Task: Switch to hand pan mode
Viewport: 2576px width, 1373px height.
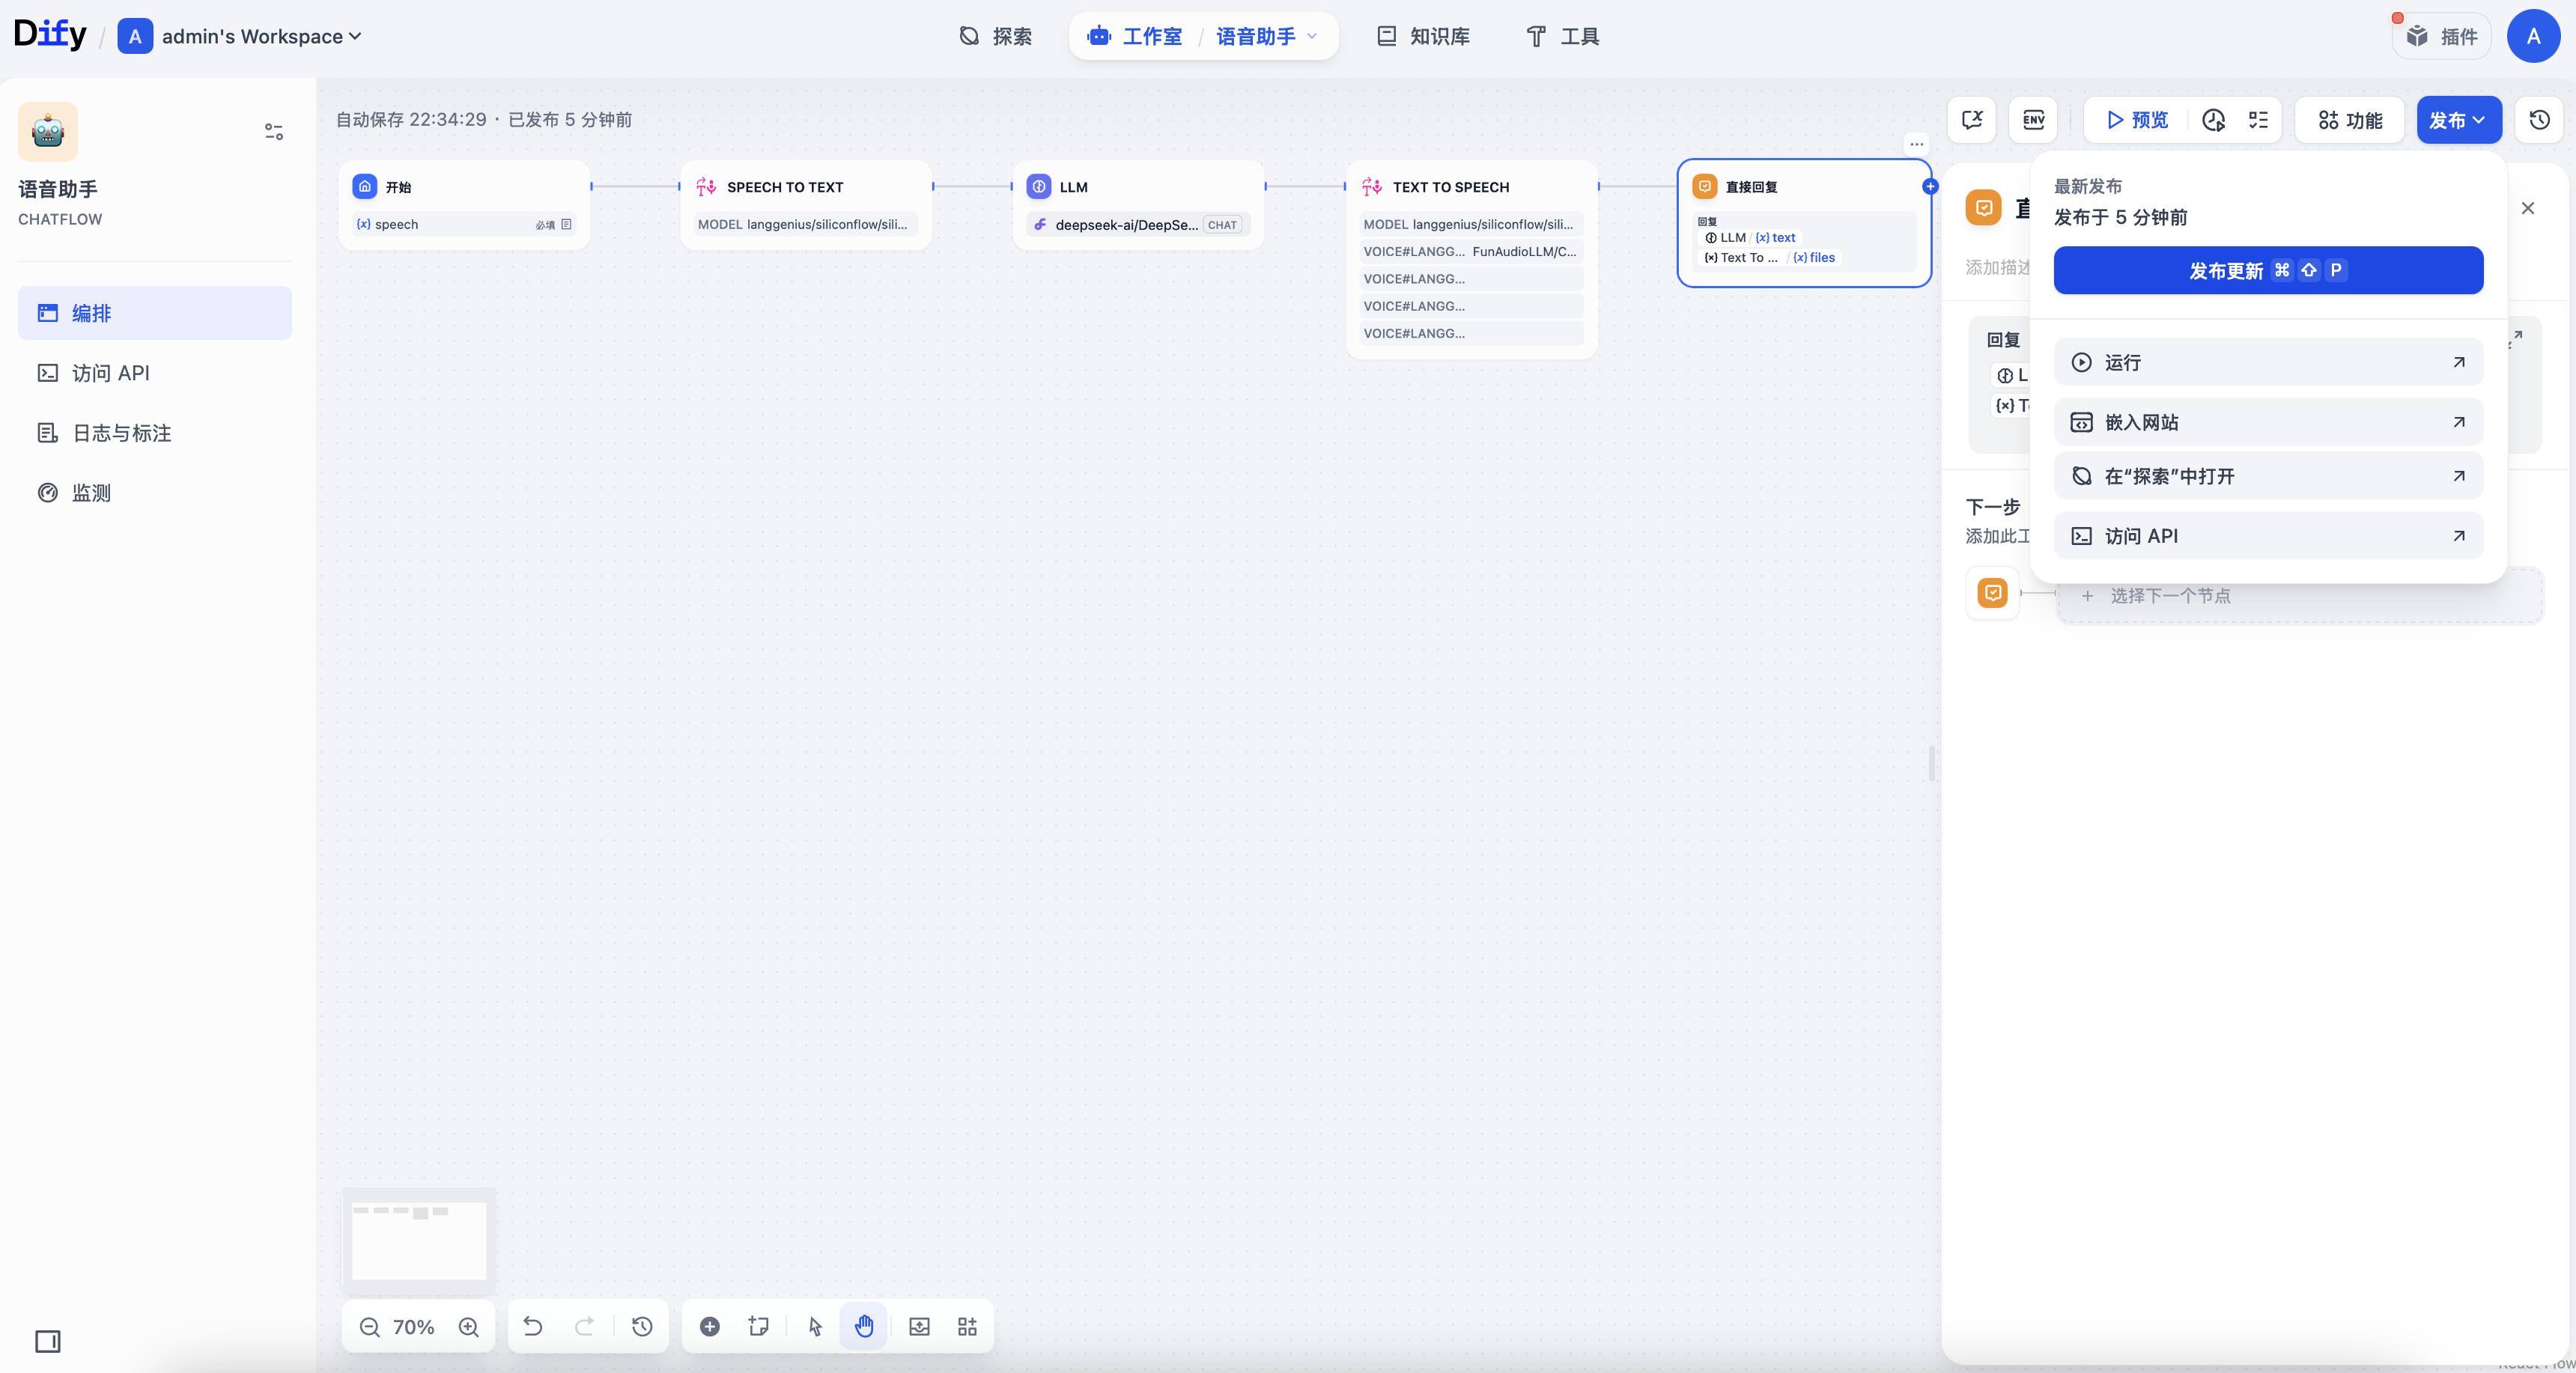Action: [864, 1327]
